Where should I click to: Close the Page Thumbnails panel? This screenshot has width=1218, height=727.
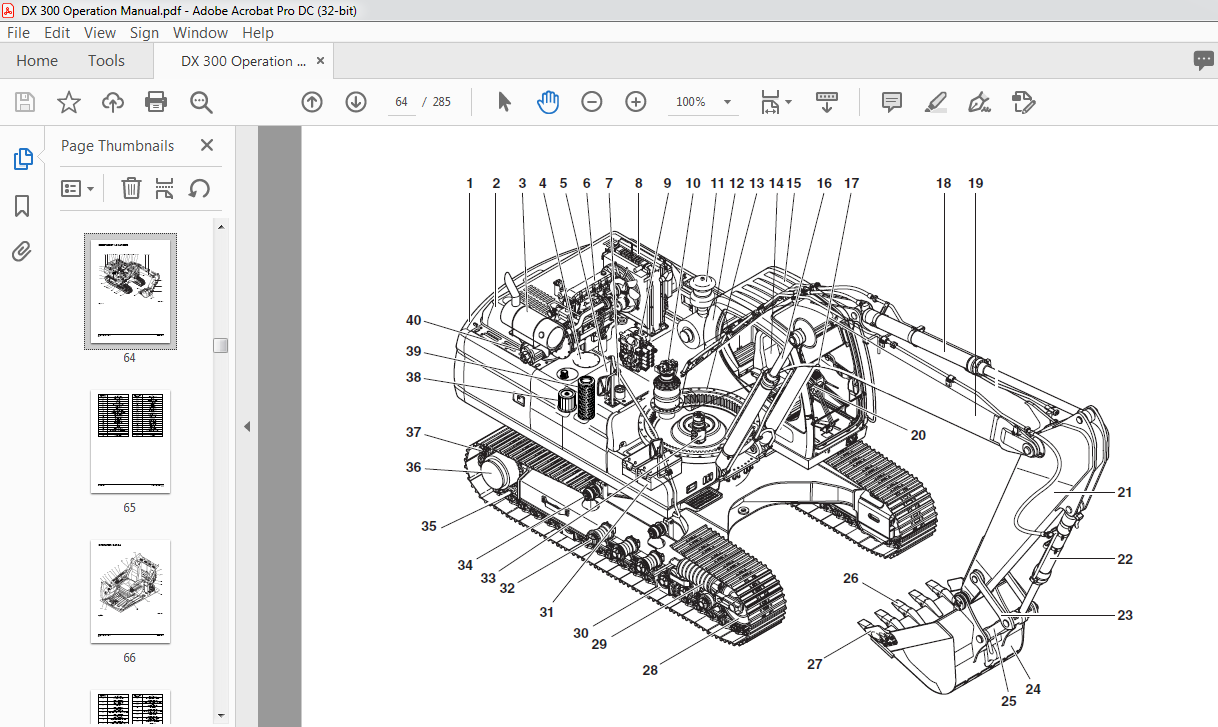[x=207, y=145]
